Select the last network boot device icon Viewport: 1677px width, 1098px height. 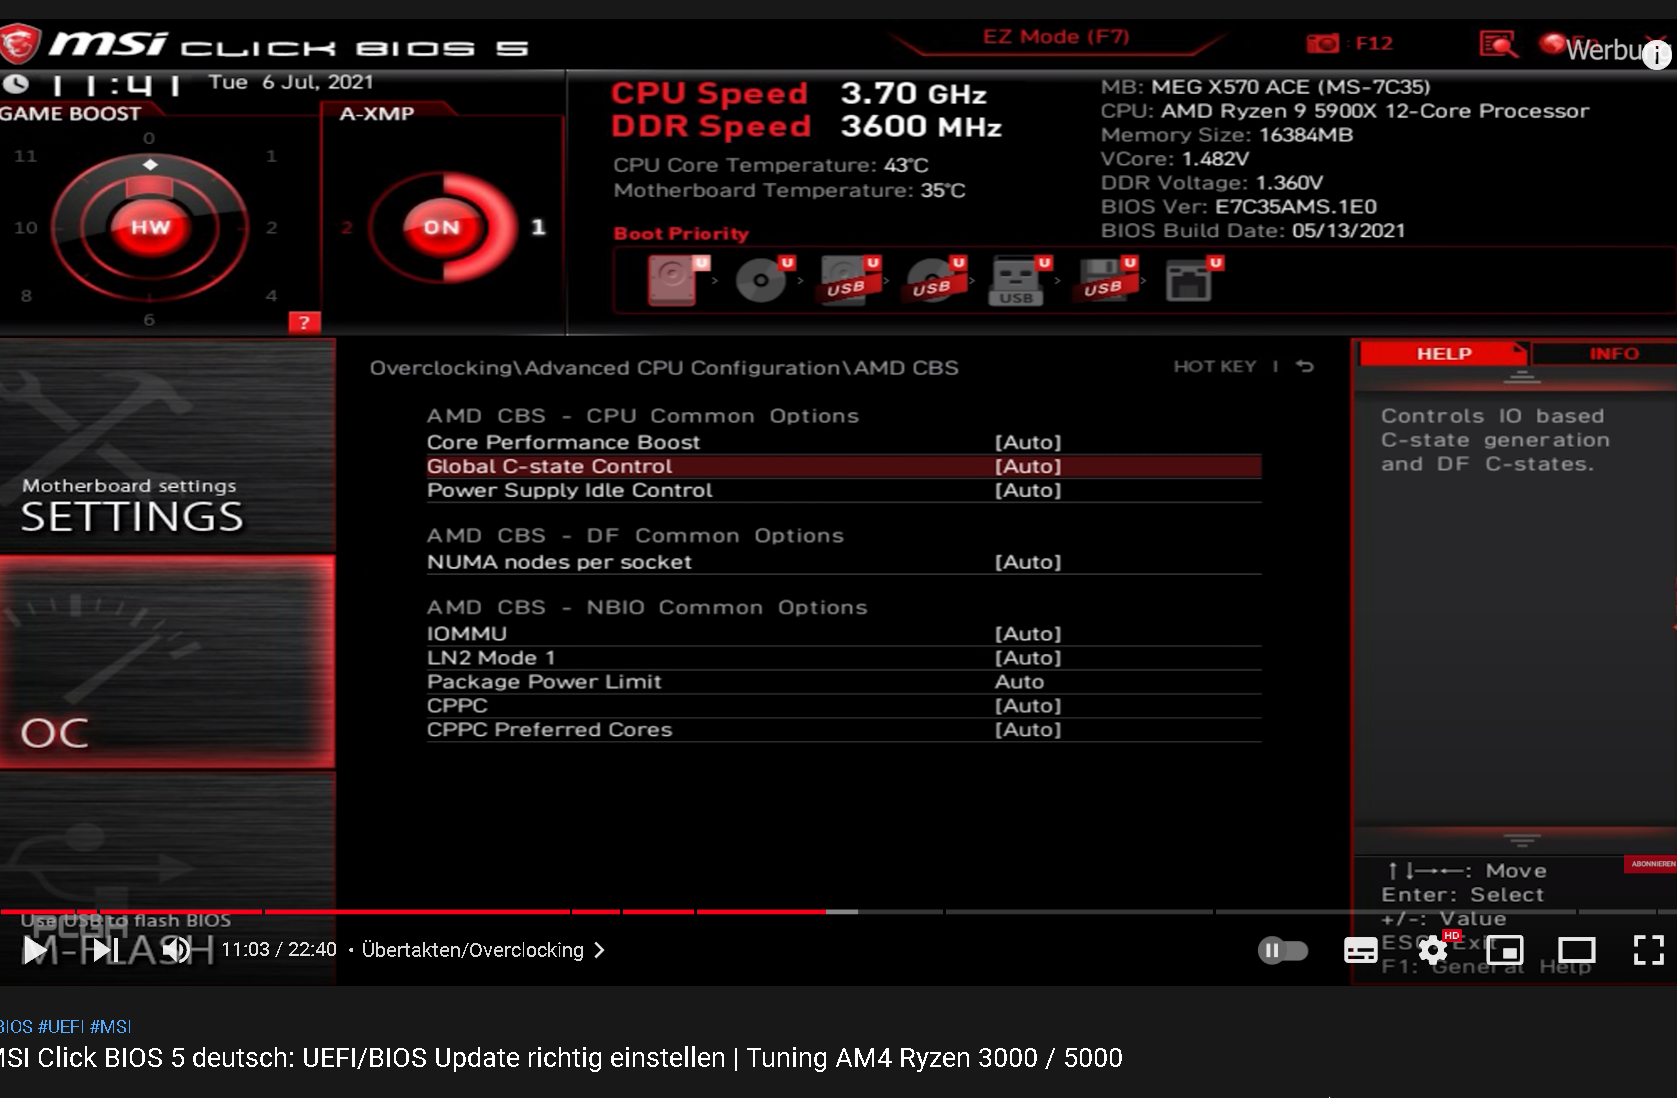pyautogui.click(x=1189, y=280)
